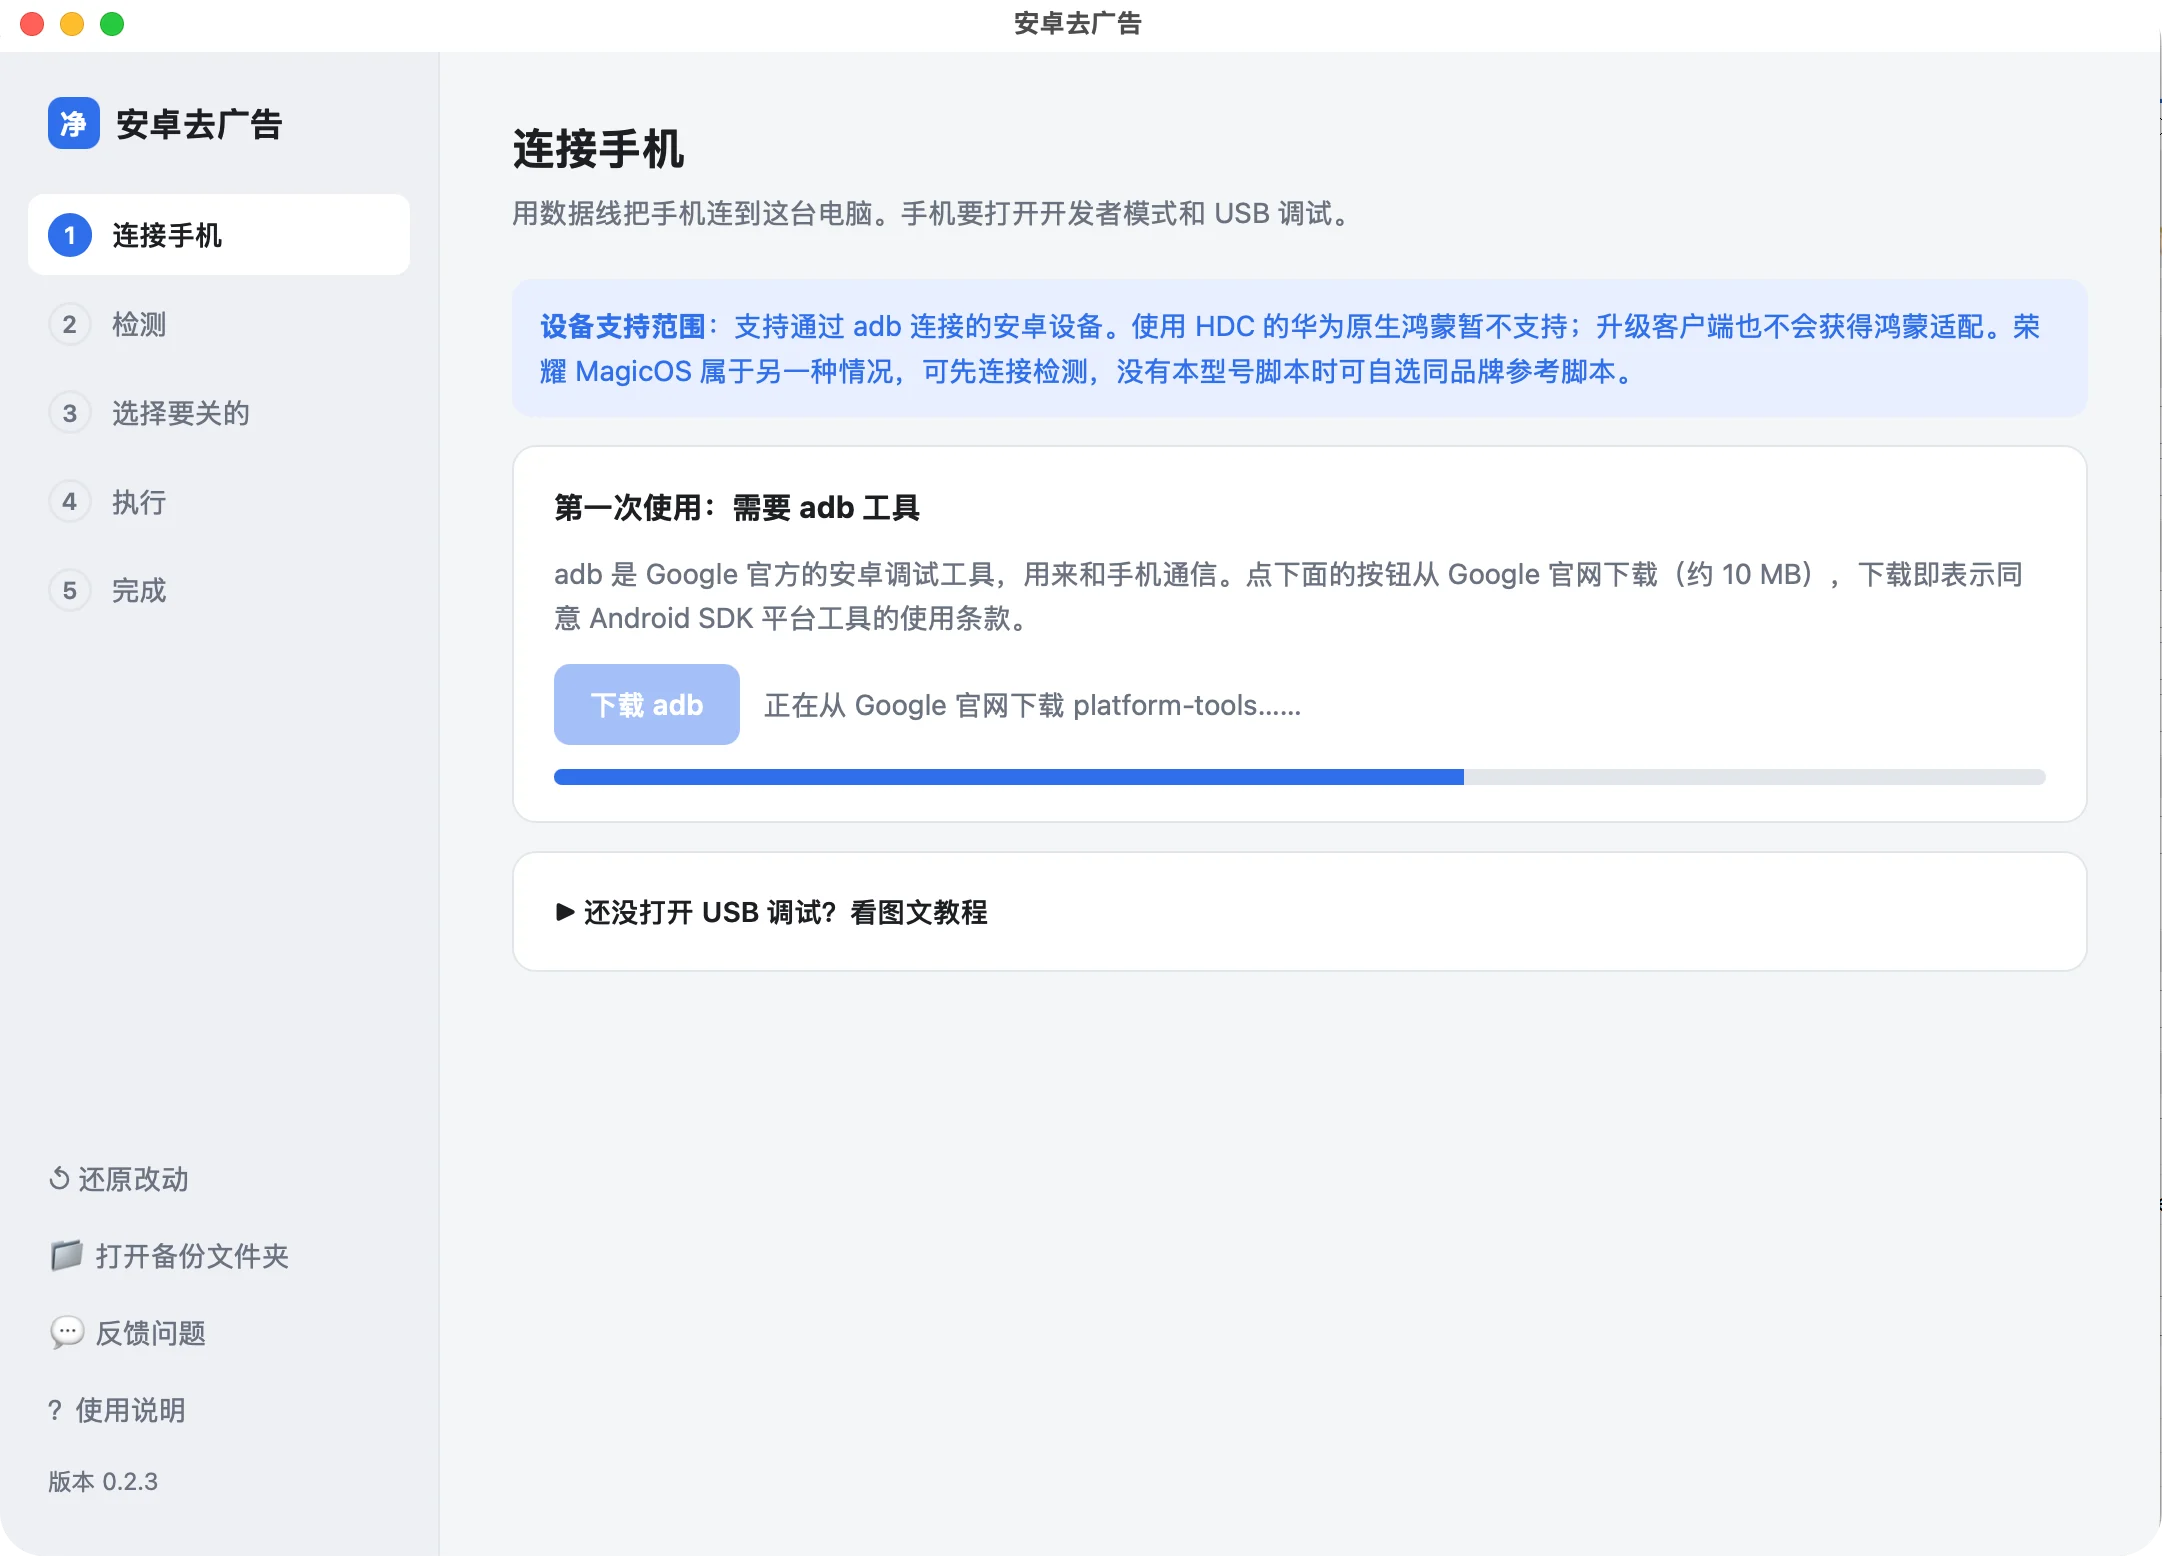Screen dimensions: 2162x1556
Task: Open 使用说明 help
Action: pos(117,1410)
